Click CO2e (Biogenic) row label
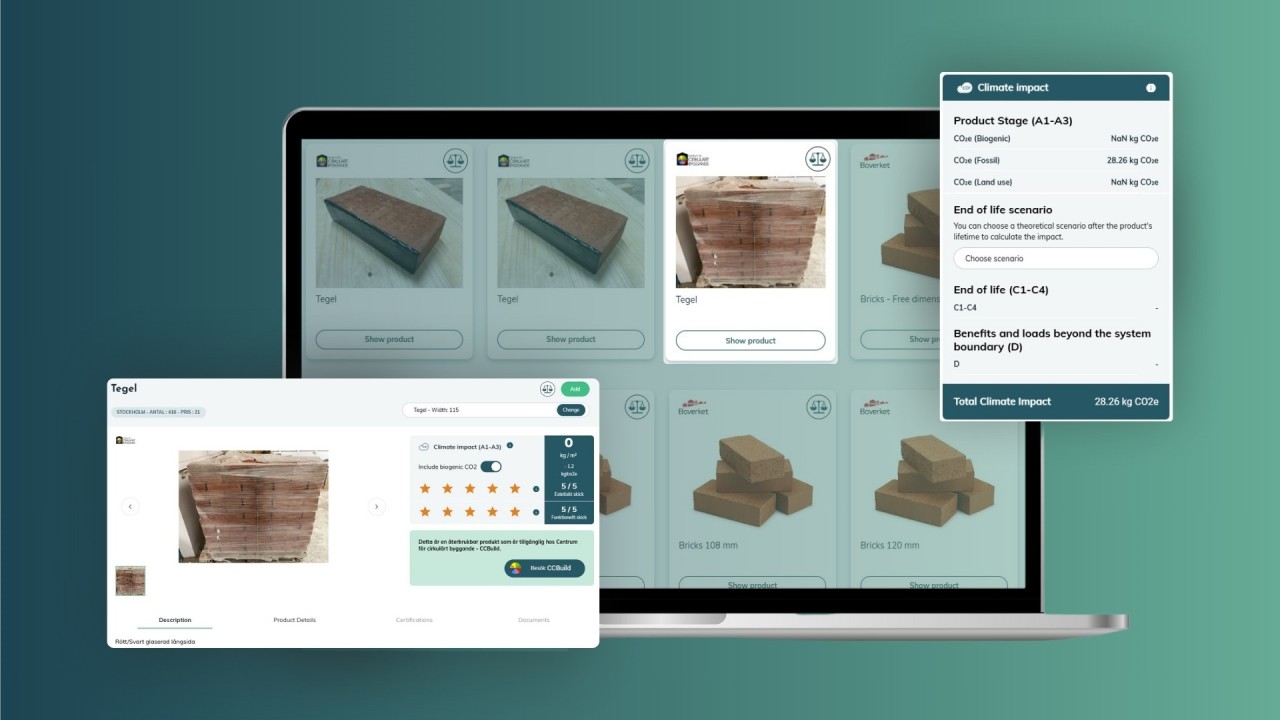This screenshot has height=720, width=1280. 982,139
